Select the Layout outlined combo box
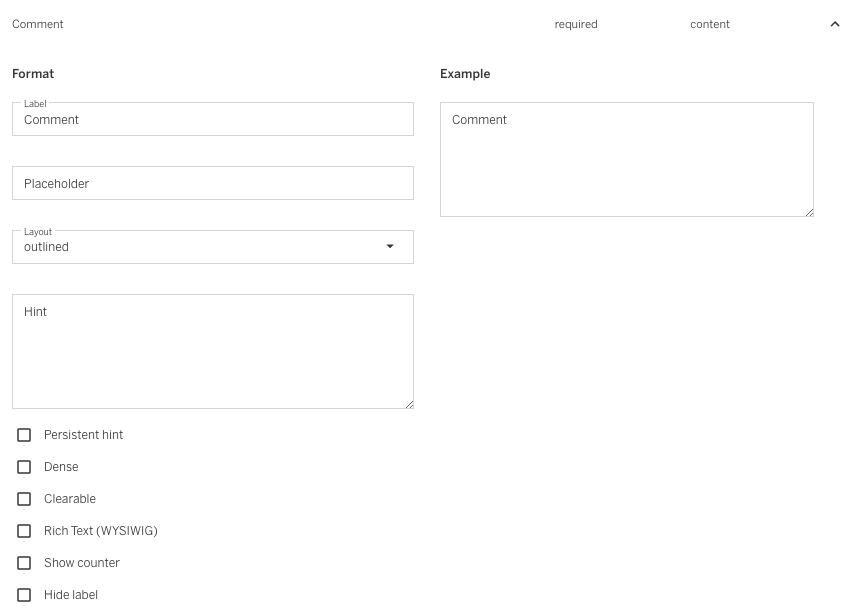The height and width of the screenshot is (606, 853). [x=200, y=247]
